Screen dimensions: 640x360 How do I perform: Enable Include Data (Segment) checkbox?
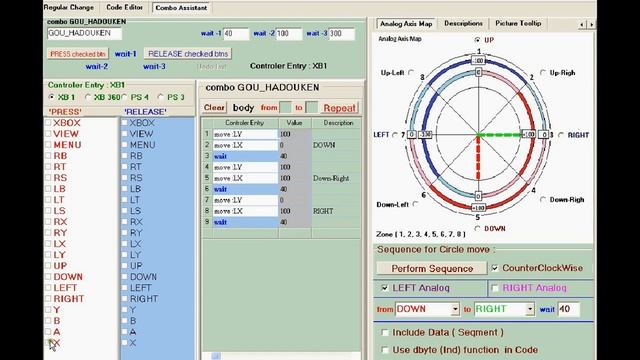tap(384, 332)
